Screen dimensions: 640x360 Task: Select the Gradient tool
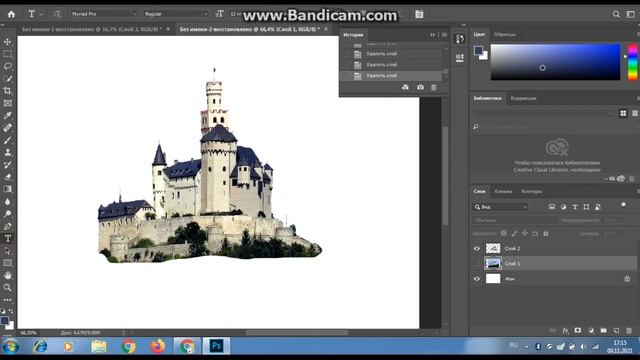click(7, 189)
